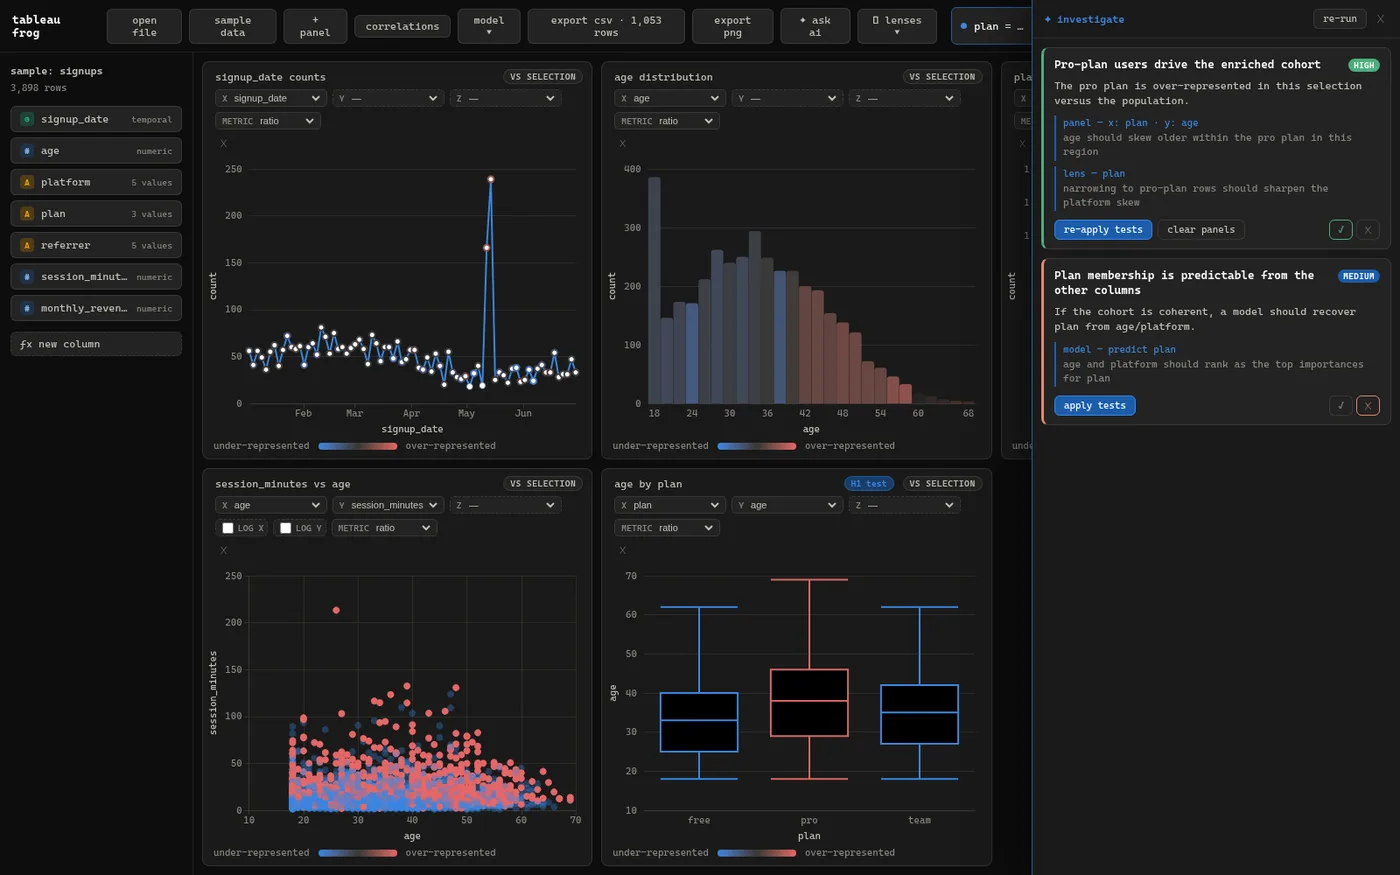Open the lenses menu
1400x875 pixels.
tap(897, 26)
